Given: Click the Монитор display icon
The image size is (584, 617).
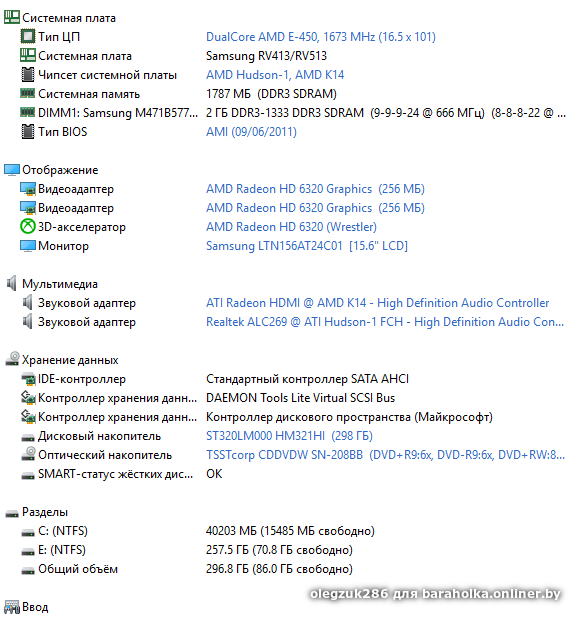Looking at the screenshot, I should coord(28,246).
